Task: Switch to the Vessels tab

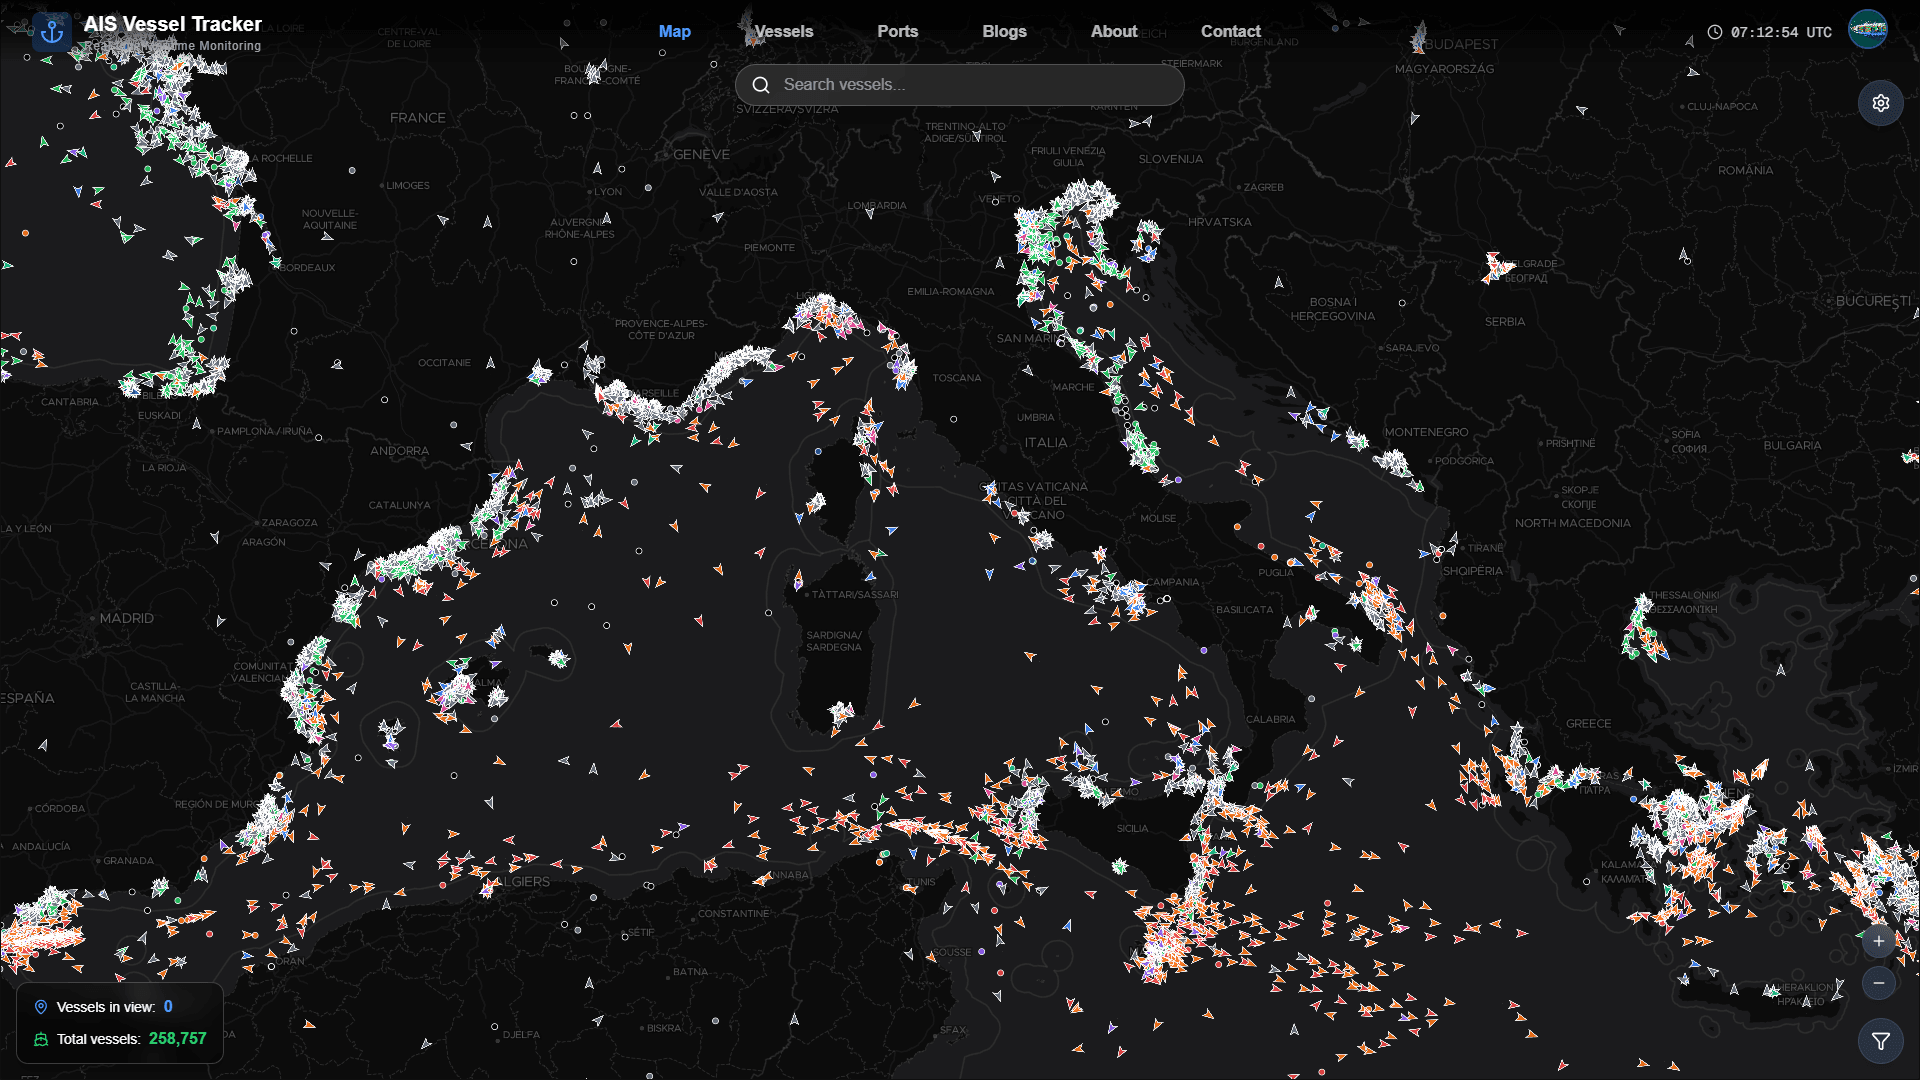Action: click(783, 31)
